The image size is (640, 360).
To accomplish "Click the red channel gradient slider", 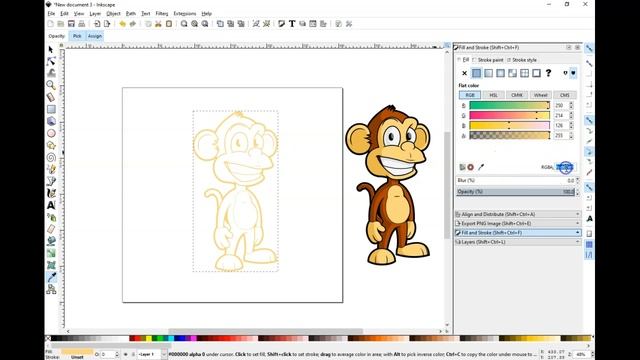I will click(x=509, y=105).
